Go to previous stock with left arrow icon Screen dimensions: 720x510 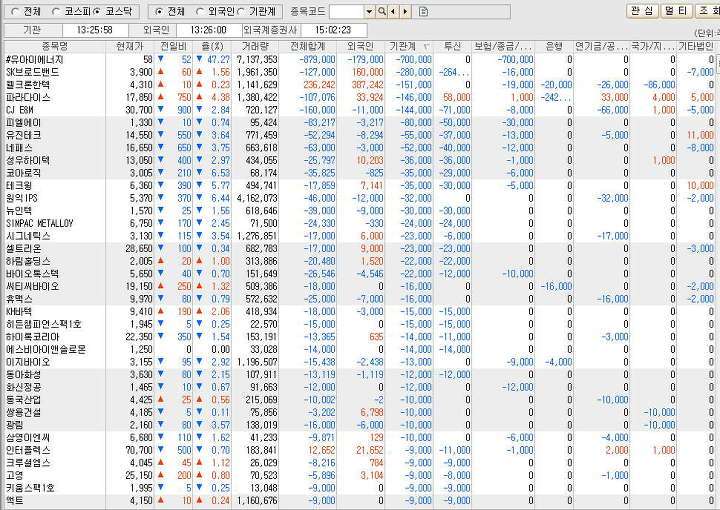[393, 11]
